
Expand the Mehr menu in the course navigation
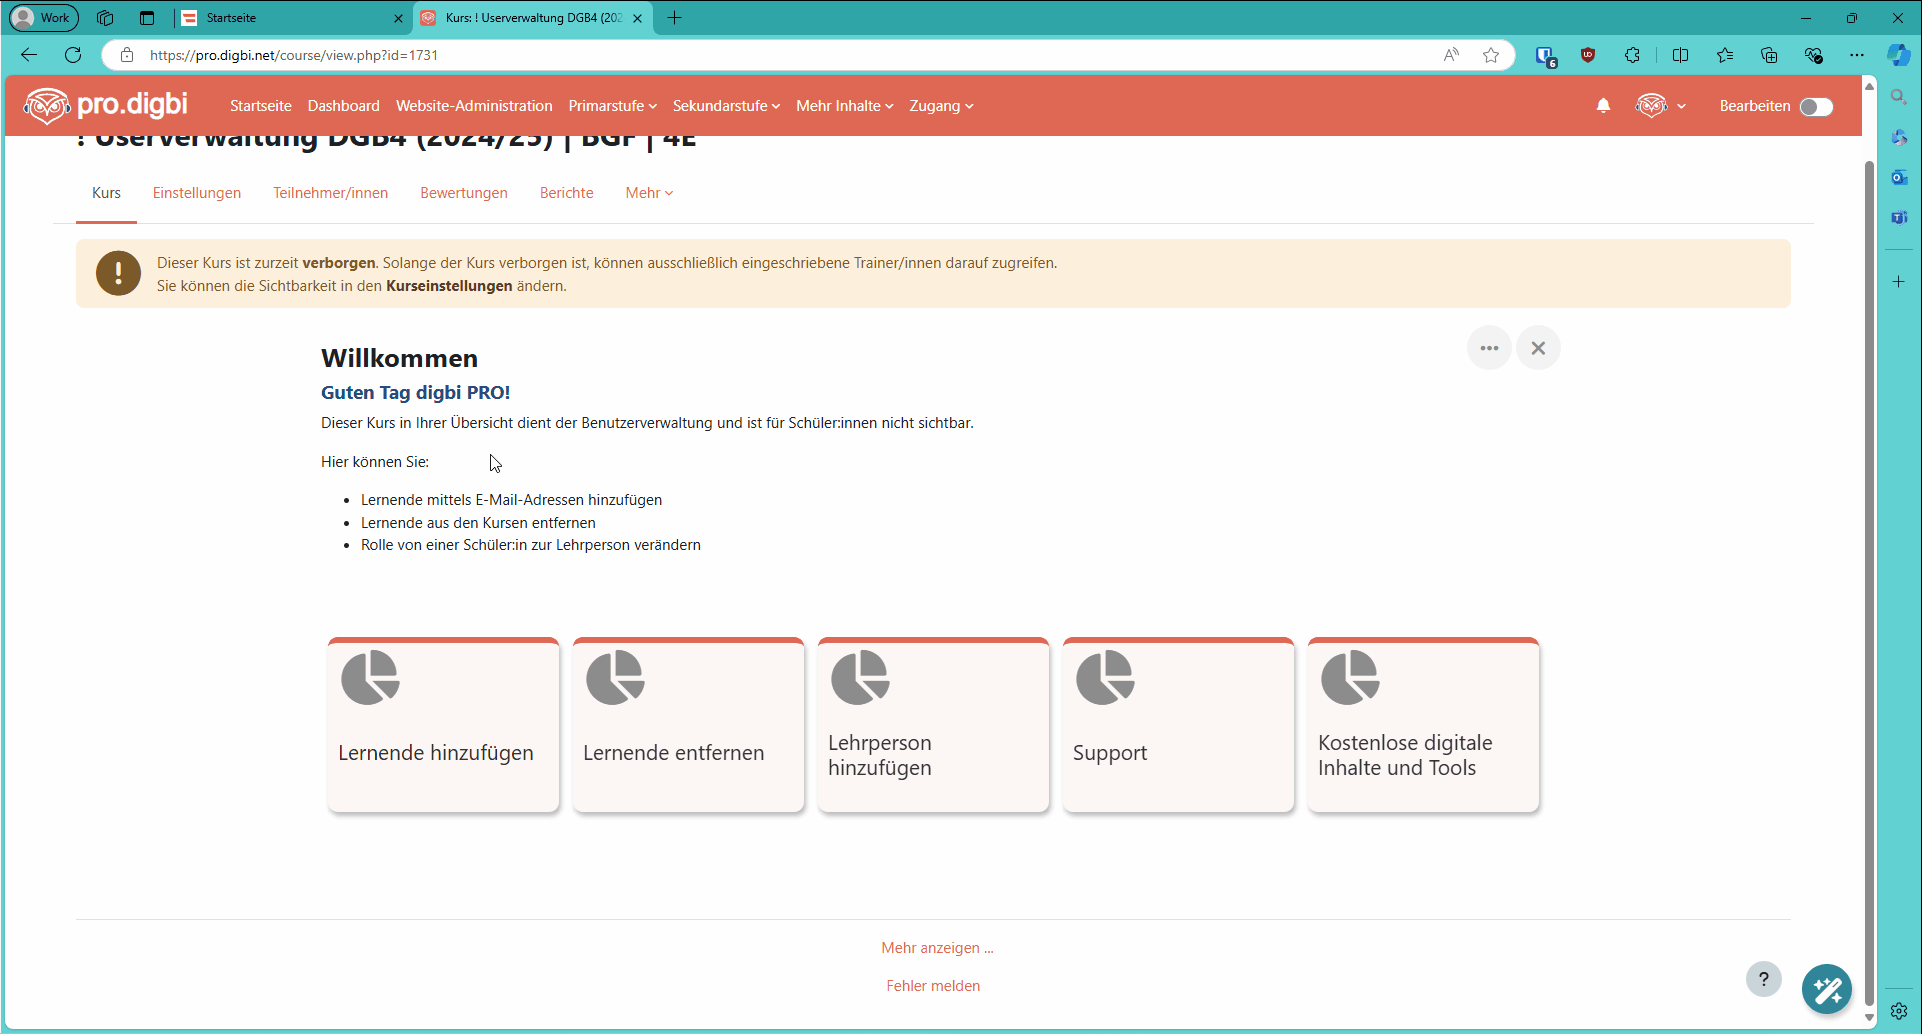(648, 193)
